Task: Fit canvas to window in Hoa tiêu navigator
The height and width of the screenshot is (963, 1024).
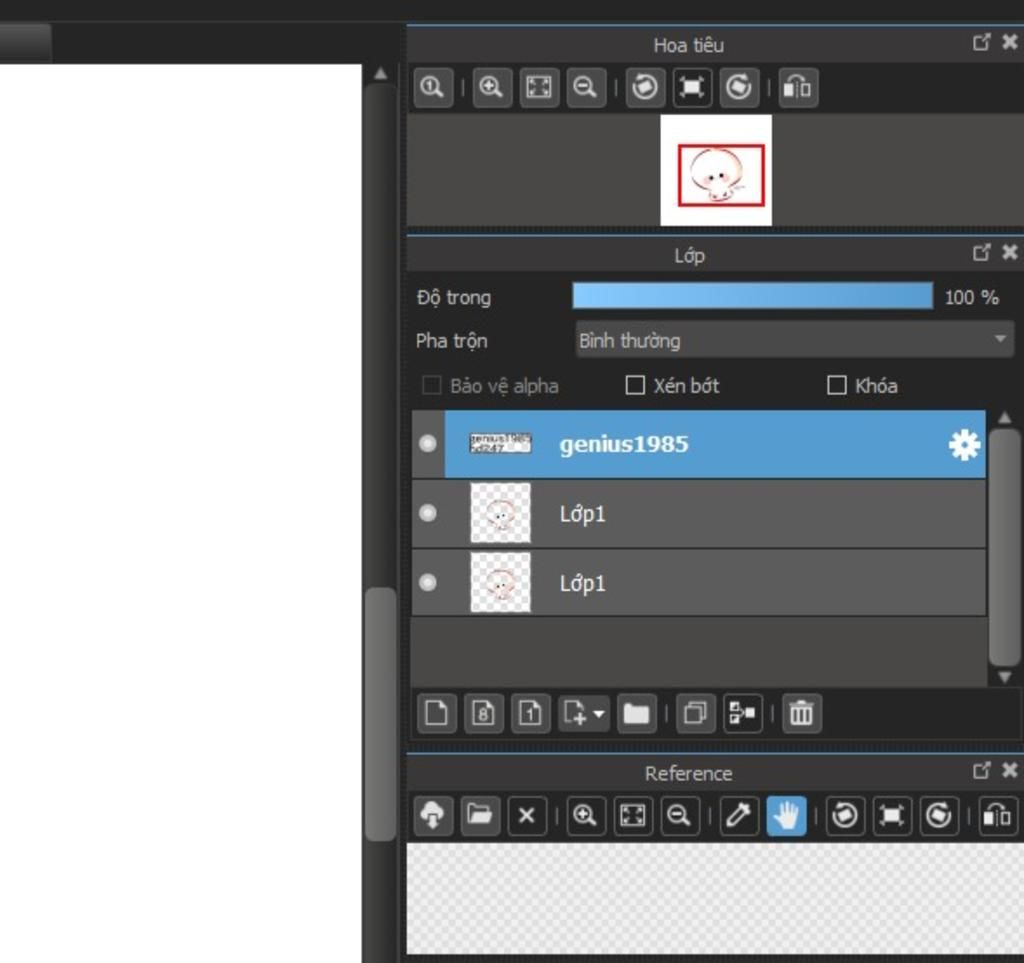Action: (x=539, y=87)
